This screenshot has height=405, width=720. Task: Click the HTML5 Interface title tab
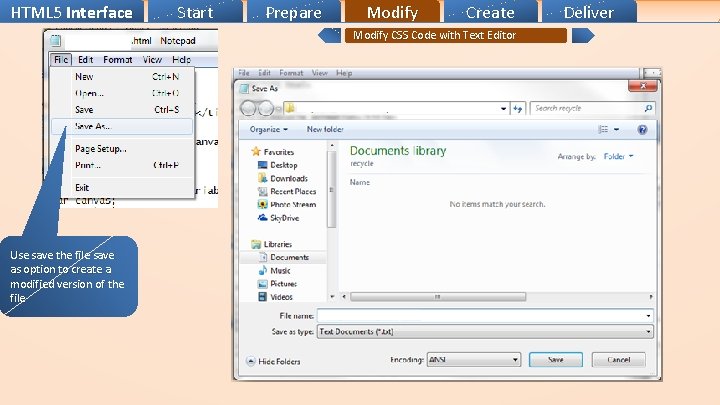pos(72,11)
